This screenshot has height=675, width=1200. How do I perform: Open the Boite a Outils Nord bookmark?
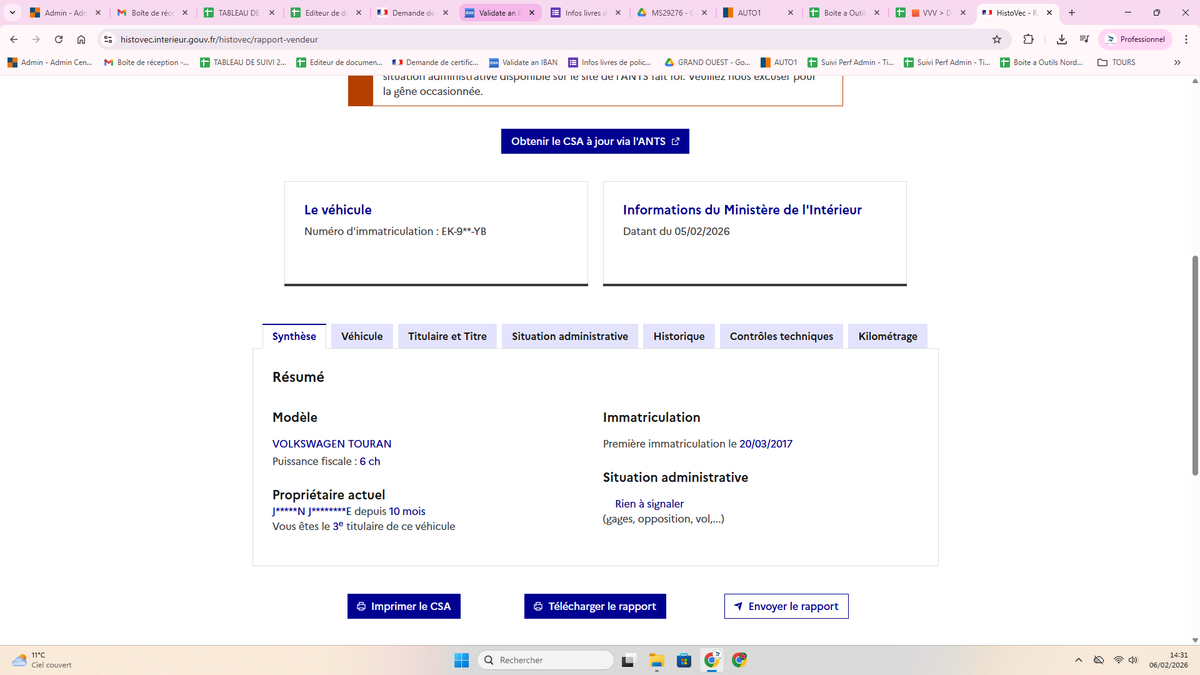1042,62
